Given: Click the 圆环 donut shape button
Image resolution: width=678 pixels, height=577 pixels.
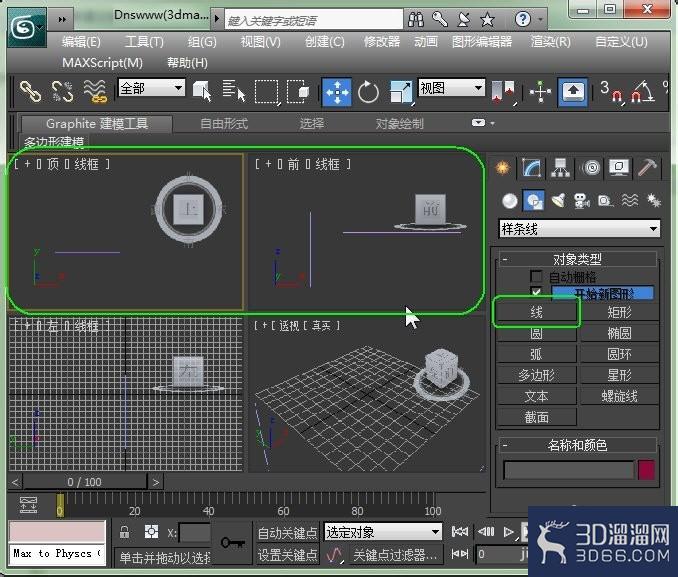Looking at the screenshot, I should tap(620, 354).
